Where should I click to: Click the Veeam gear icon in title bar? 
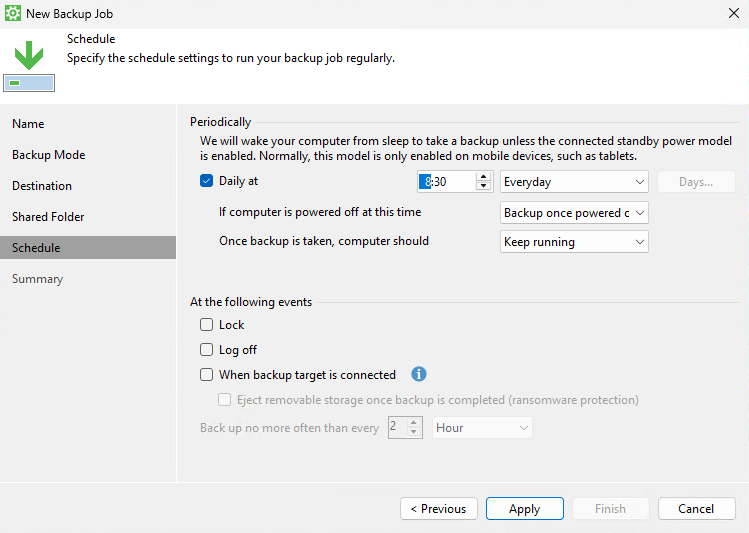(x=13, y=13)
